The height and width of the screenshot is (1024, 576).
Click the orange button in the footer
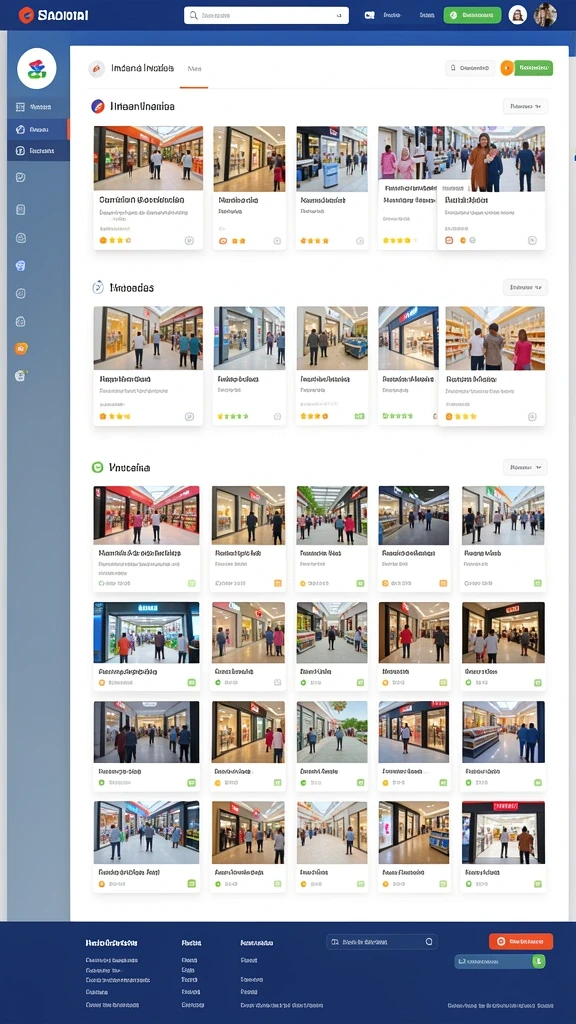(520, 941)
